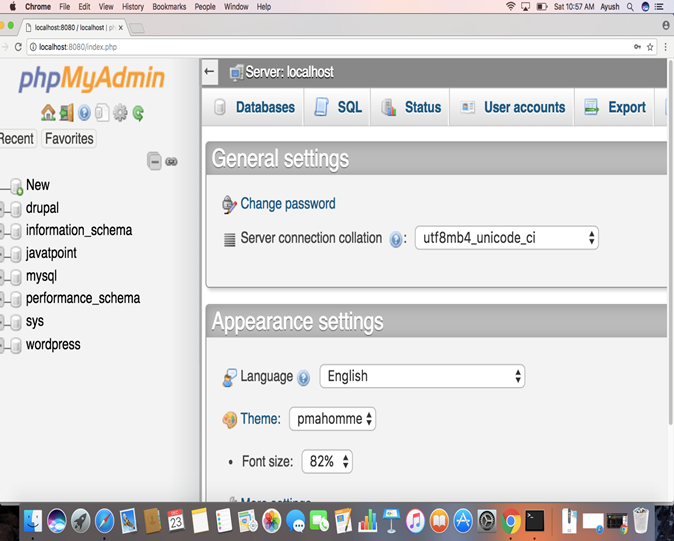Click the phpMyAdmin logo
Viewport: 674px width, 541px height.
92,78
